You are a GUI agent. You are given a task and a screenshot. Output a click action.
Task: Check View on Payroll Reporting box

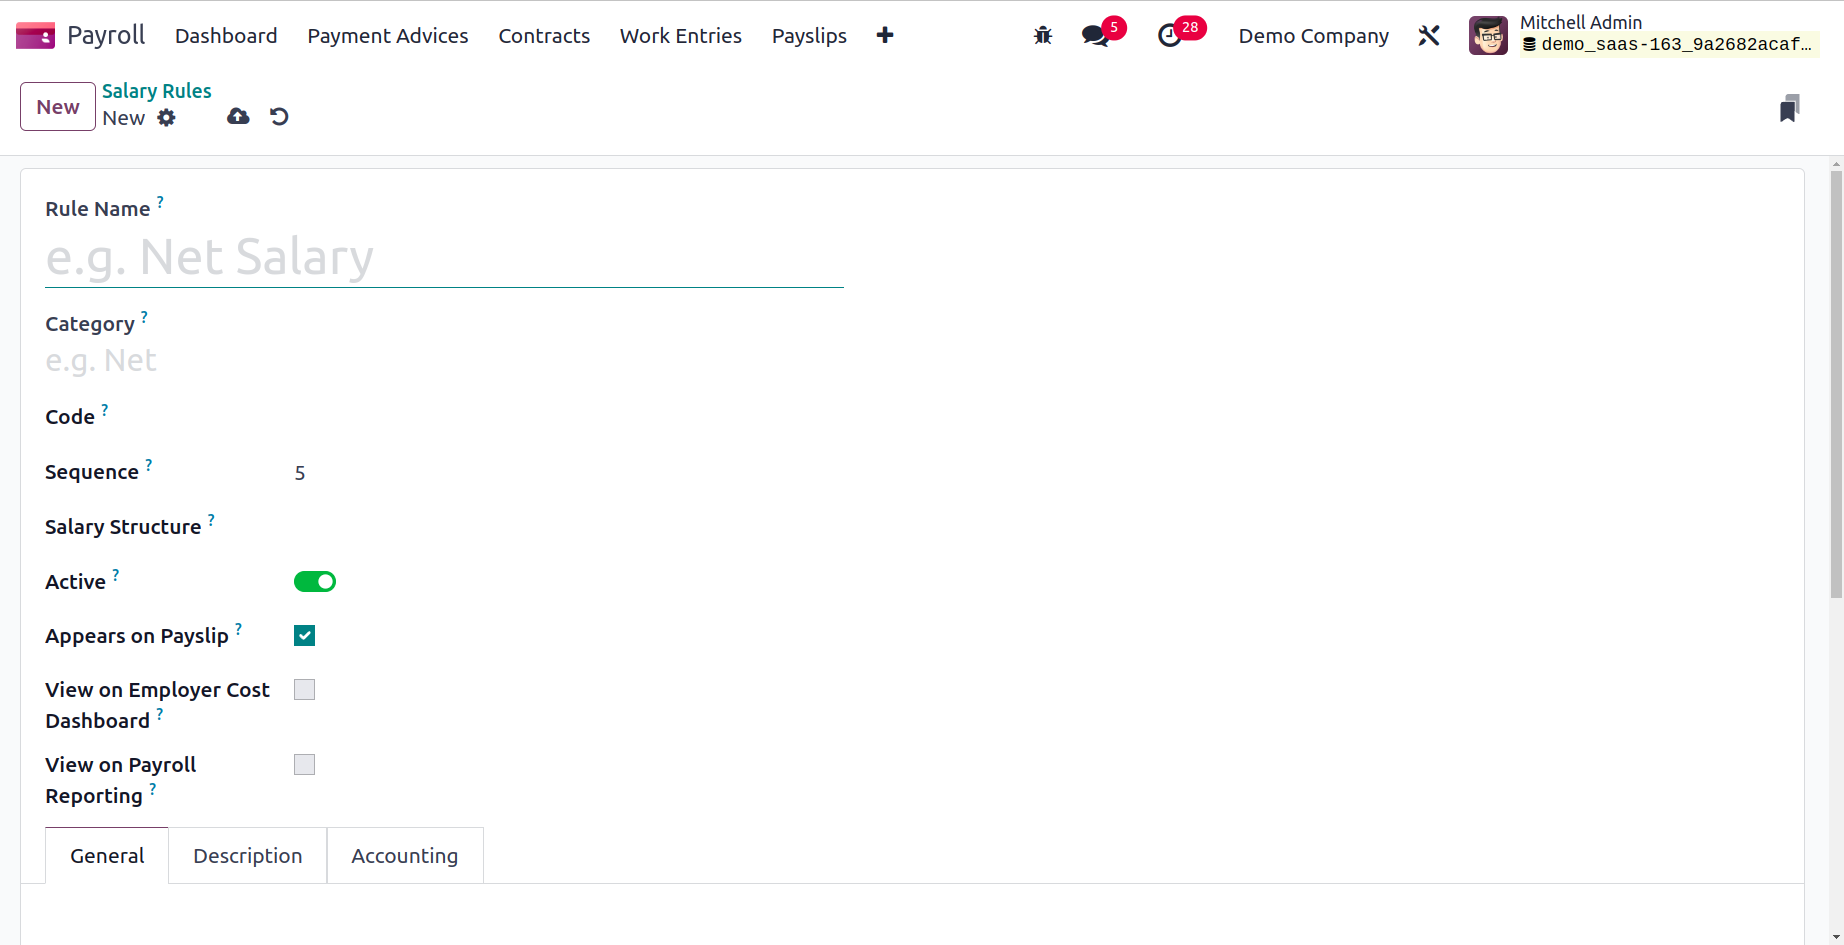click(305, 765)
